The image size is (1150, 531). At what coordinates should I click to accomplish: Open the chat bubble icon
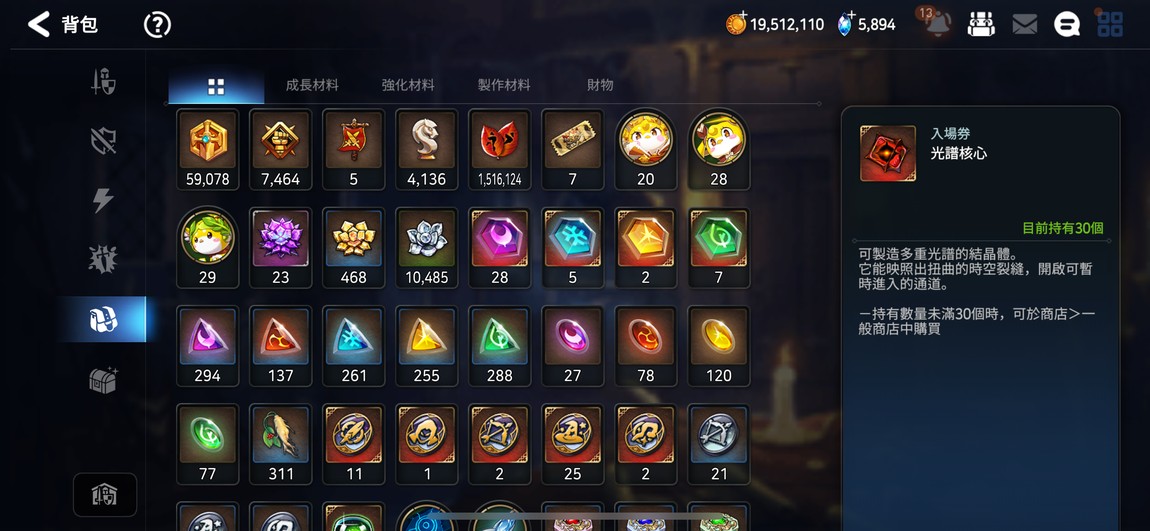click(x=1067, y=25)
